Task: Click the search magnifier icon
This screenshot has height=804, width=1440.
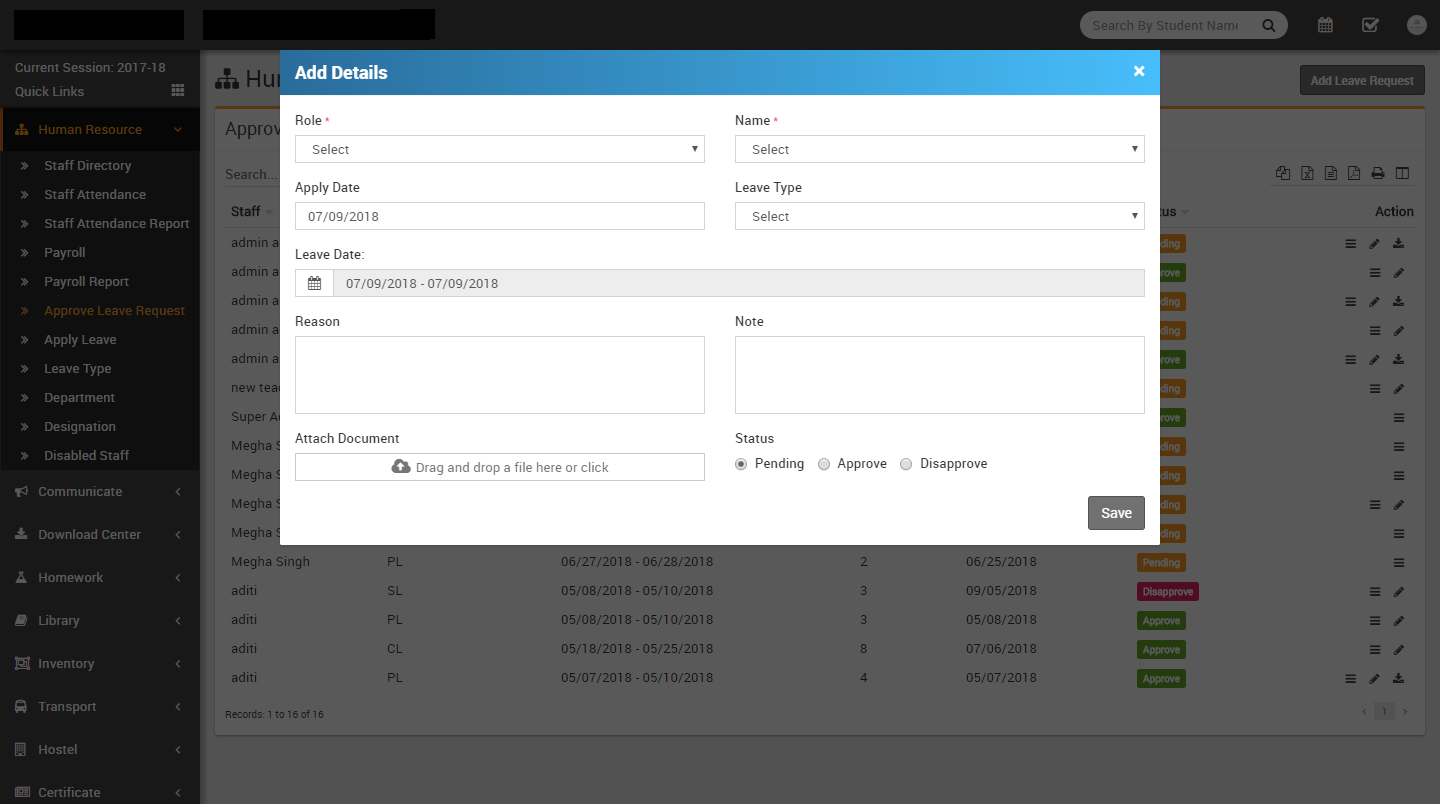Action: 1269,25
